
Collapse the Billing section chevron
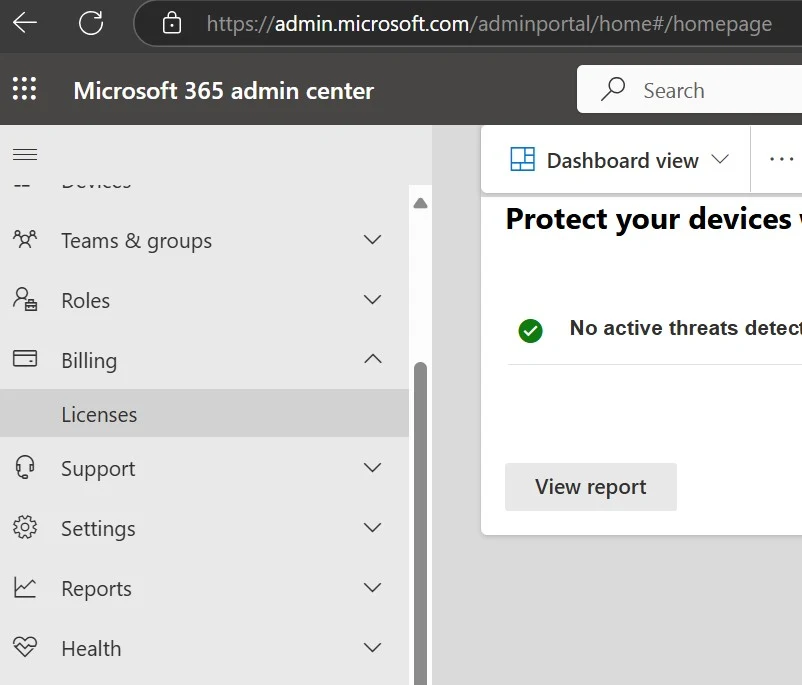372,359
